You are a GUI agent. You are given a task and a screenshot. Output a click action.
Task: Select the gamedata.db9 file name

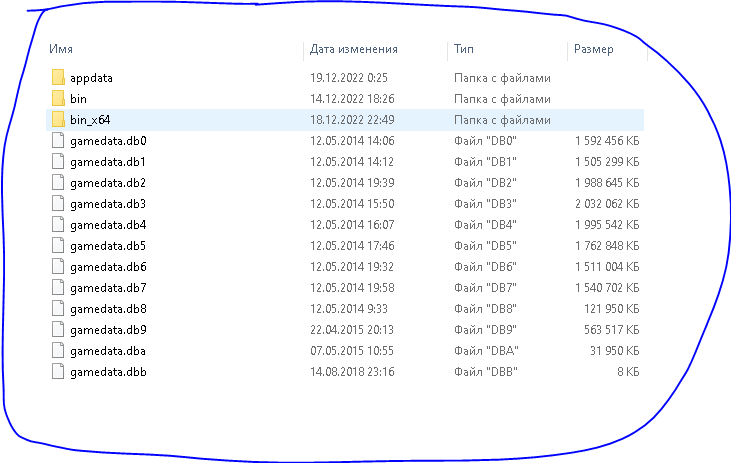(x=108, y=330)
